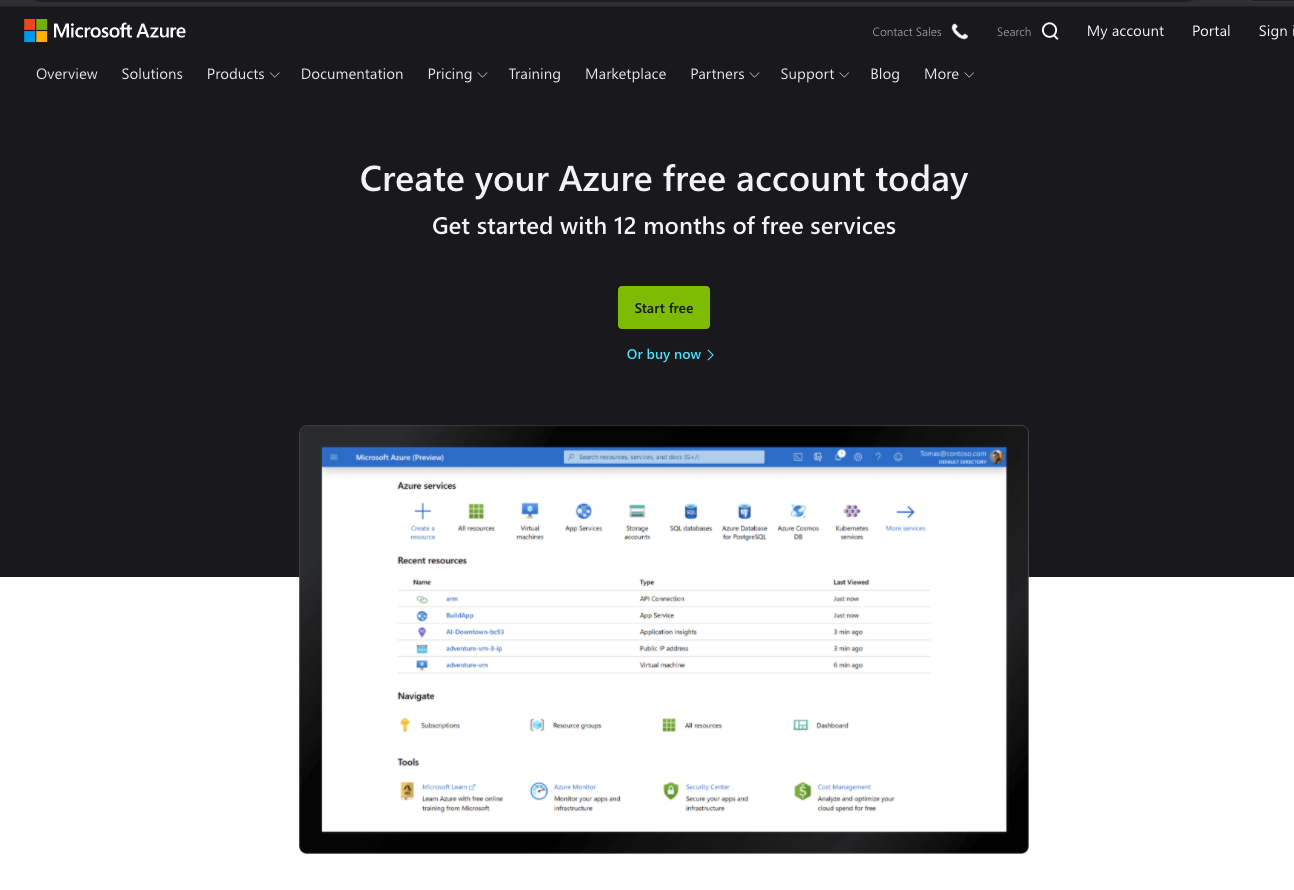
Task: Open the Documentation nav item
Action: (352, 74)
